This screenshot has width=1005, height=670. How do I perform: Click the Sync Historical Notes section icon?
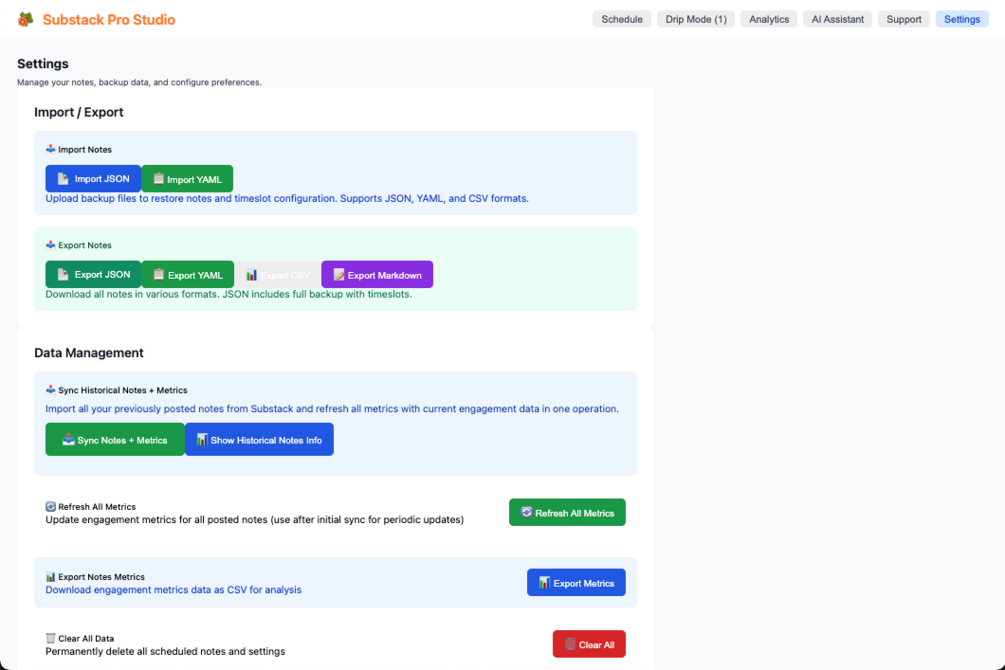51,390
